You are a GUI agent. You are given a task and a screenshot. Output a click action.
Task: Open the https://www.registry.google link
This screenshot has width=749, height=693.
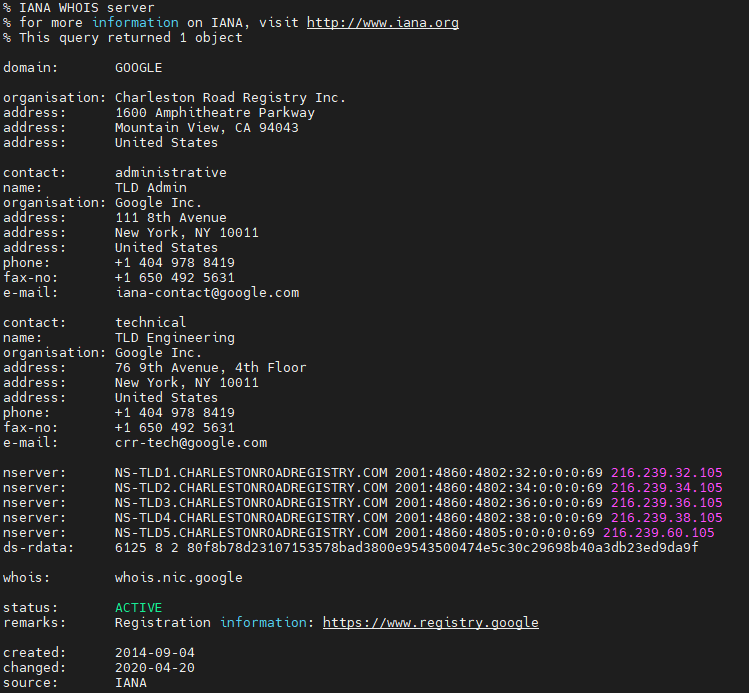pyautogui.click(x=430, y=622)
